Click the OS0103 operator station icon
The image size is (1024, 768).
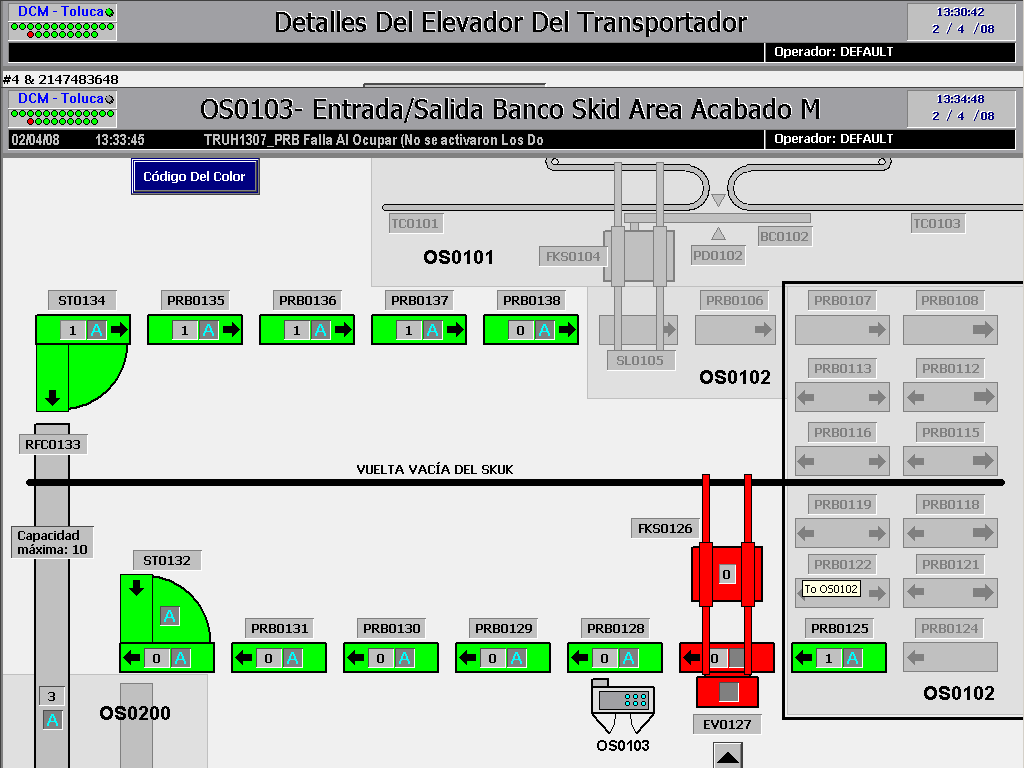(623, 708)
